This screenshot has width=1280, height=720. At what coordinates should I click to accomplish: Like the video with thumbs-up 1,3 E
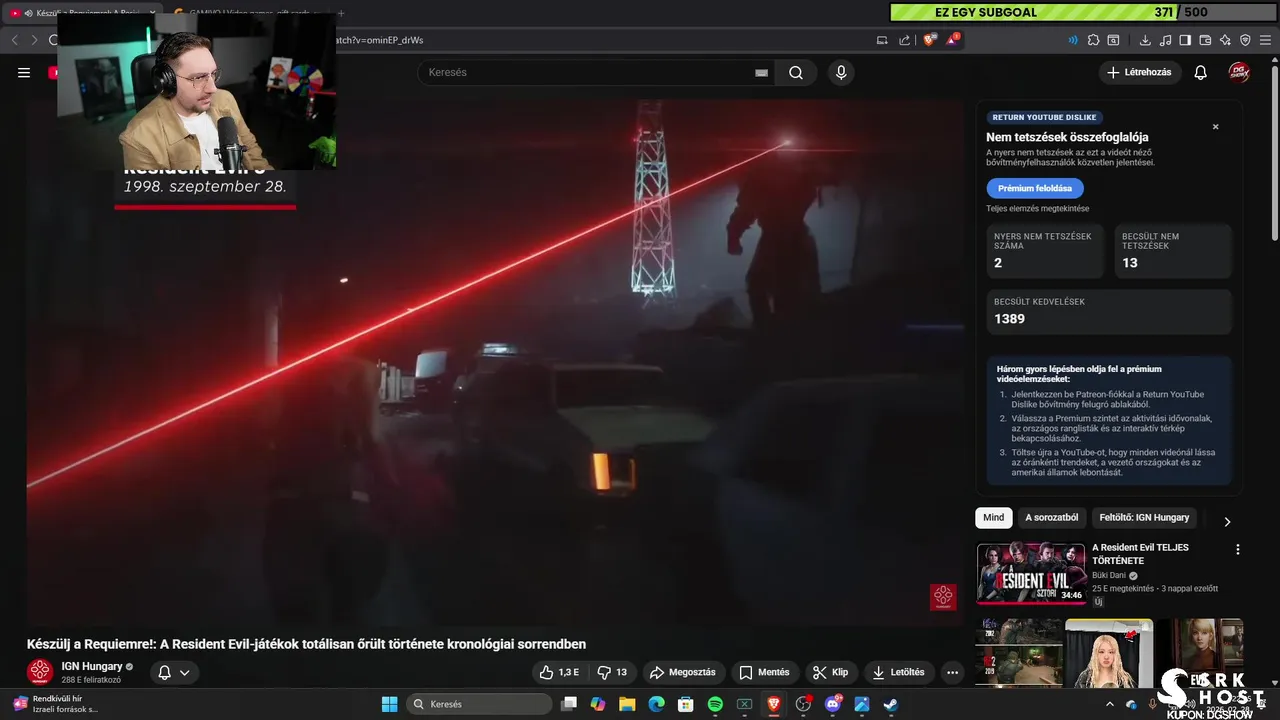point(559,672)
